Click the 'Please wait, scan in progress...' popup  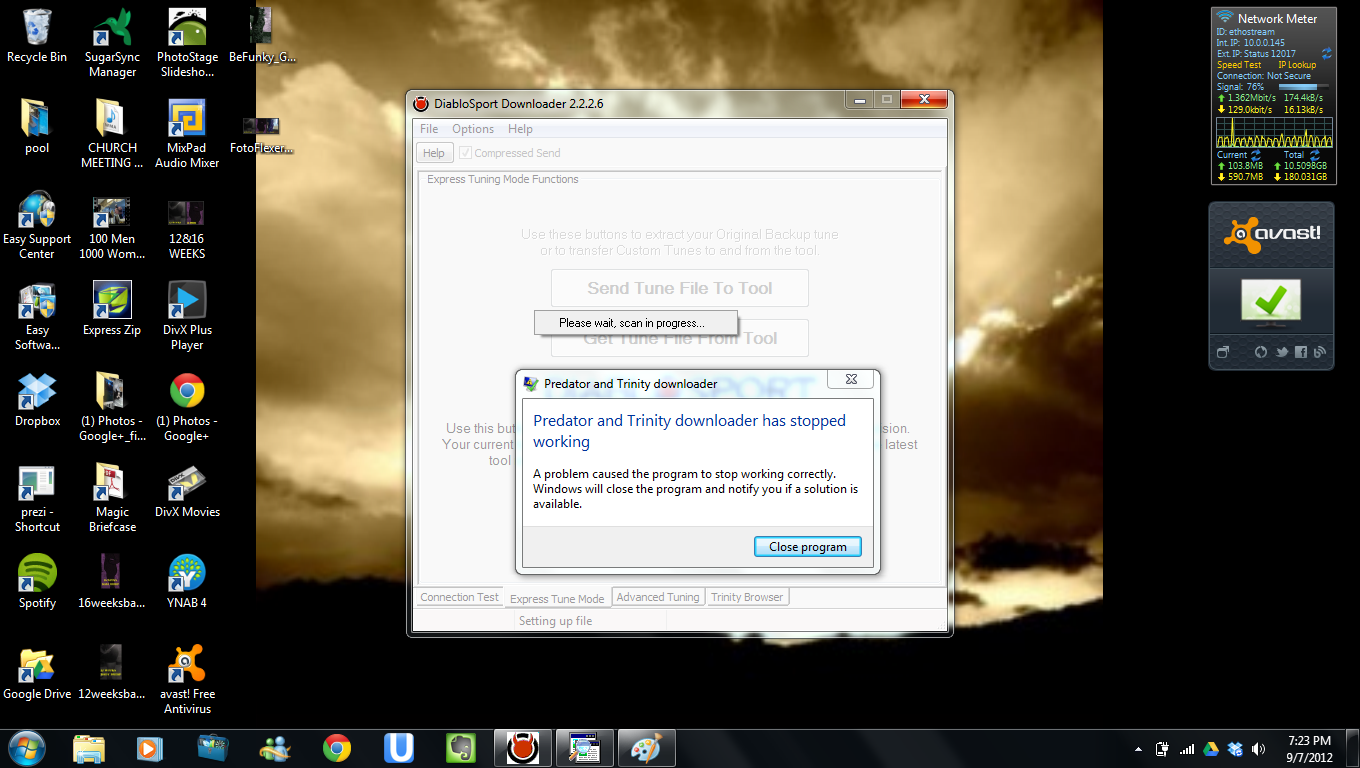[636, 322]
